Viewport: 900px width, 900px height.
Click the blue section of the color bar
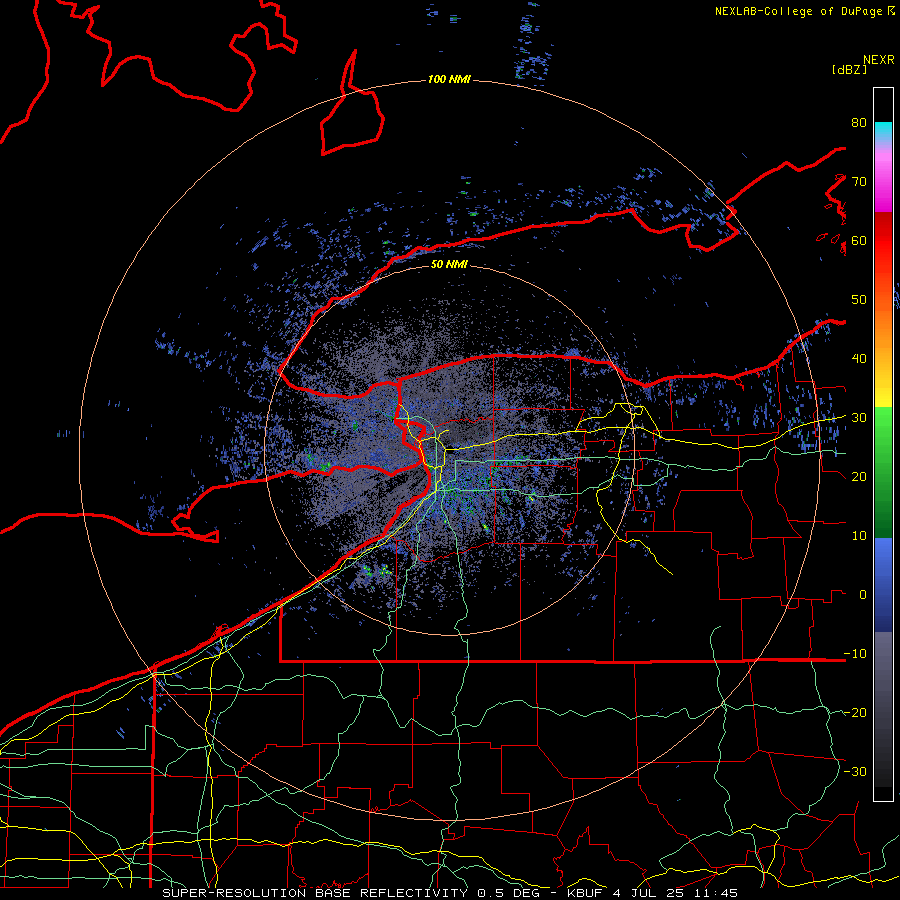[883, 585]
